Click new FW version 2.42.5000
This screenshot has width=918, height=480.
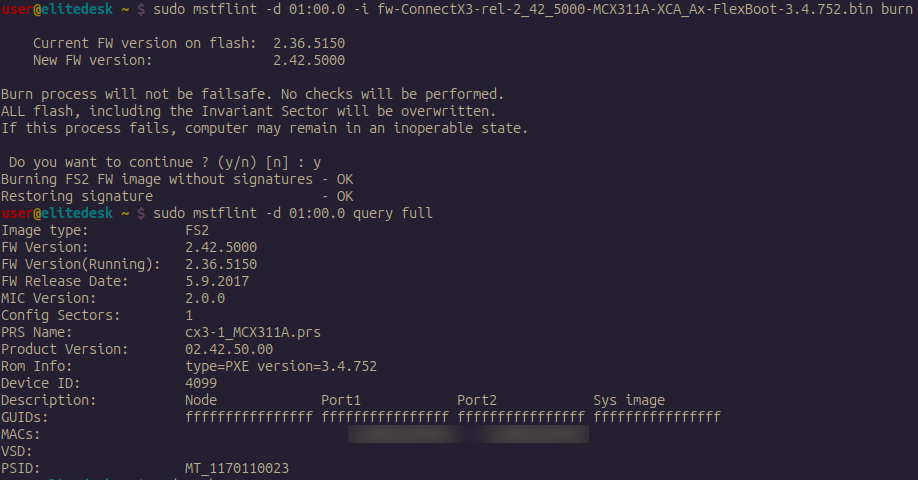(309, 60)
